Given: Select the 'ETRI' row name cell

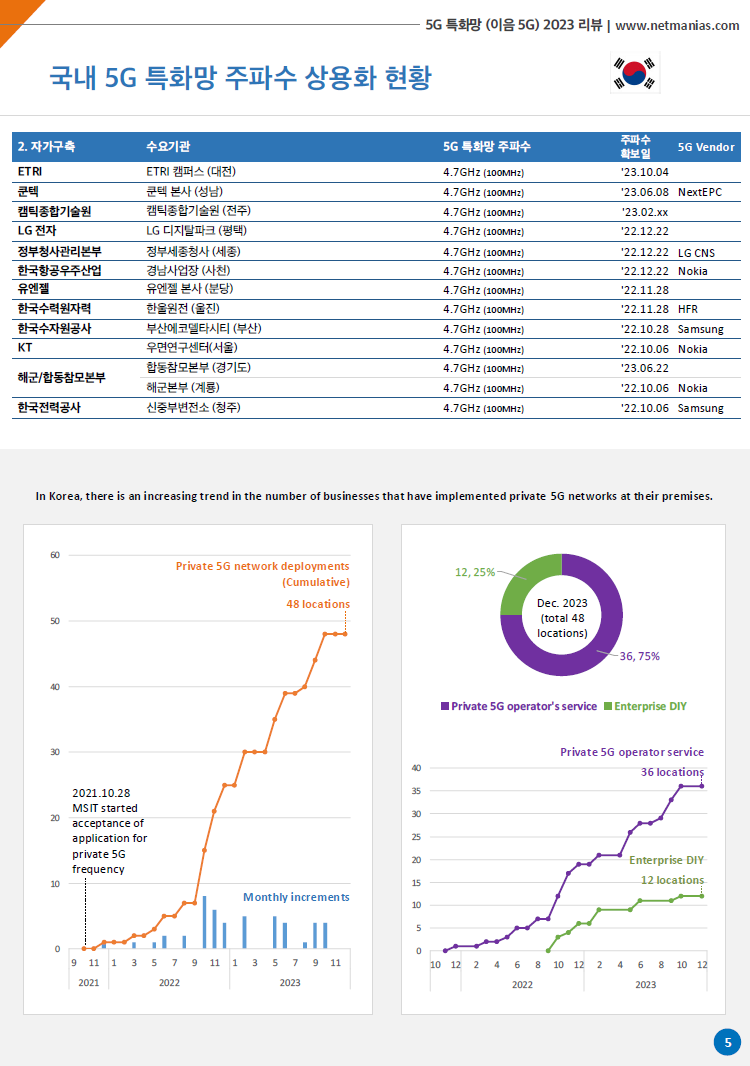Looking at the screenshot, I should pyautogui.click(x=30, y=171).
